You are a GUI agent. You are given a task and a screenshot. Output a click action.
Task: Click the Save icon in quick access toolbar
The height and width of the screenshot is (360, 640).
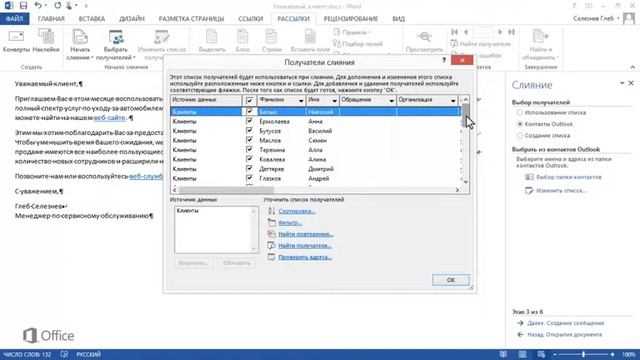point(23,5)
